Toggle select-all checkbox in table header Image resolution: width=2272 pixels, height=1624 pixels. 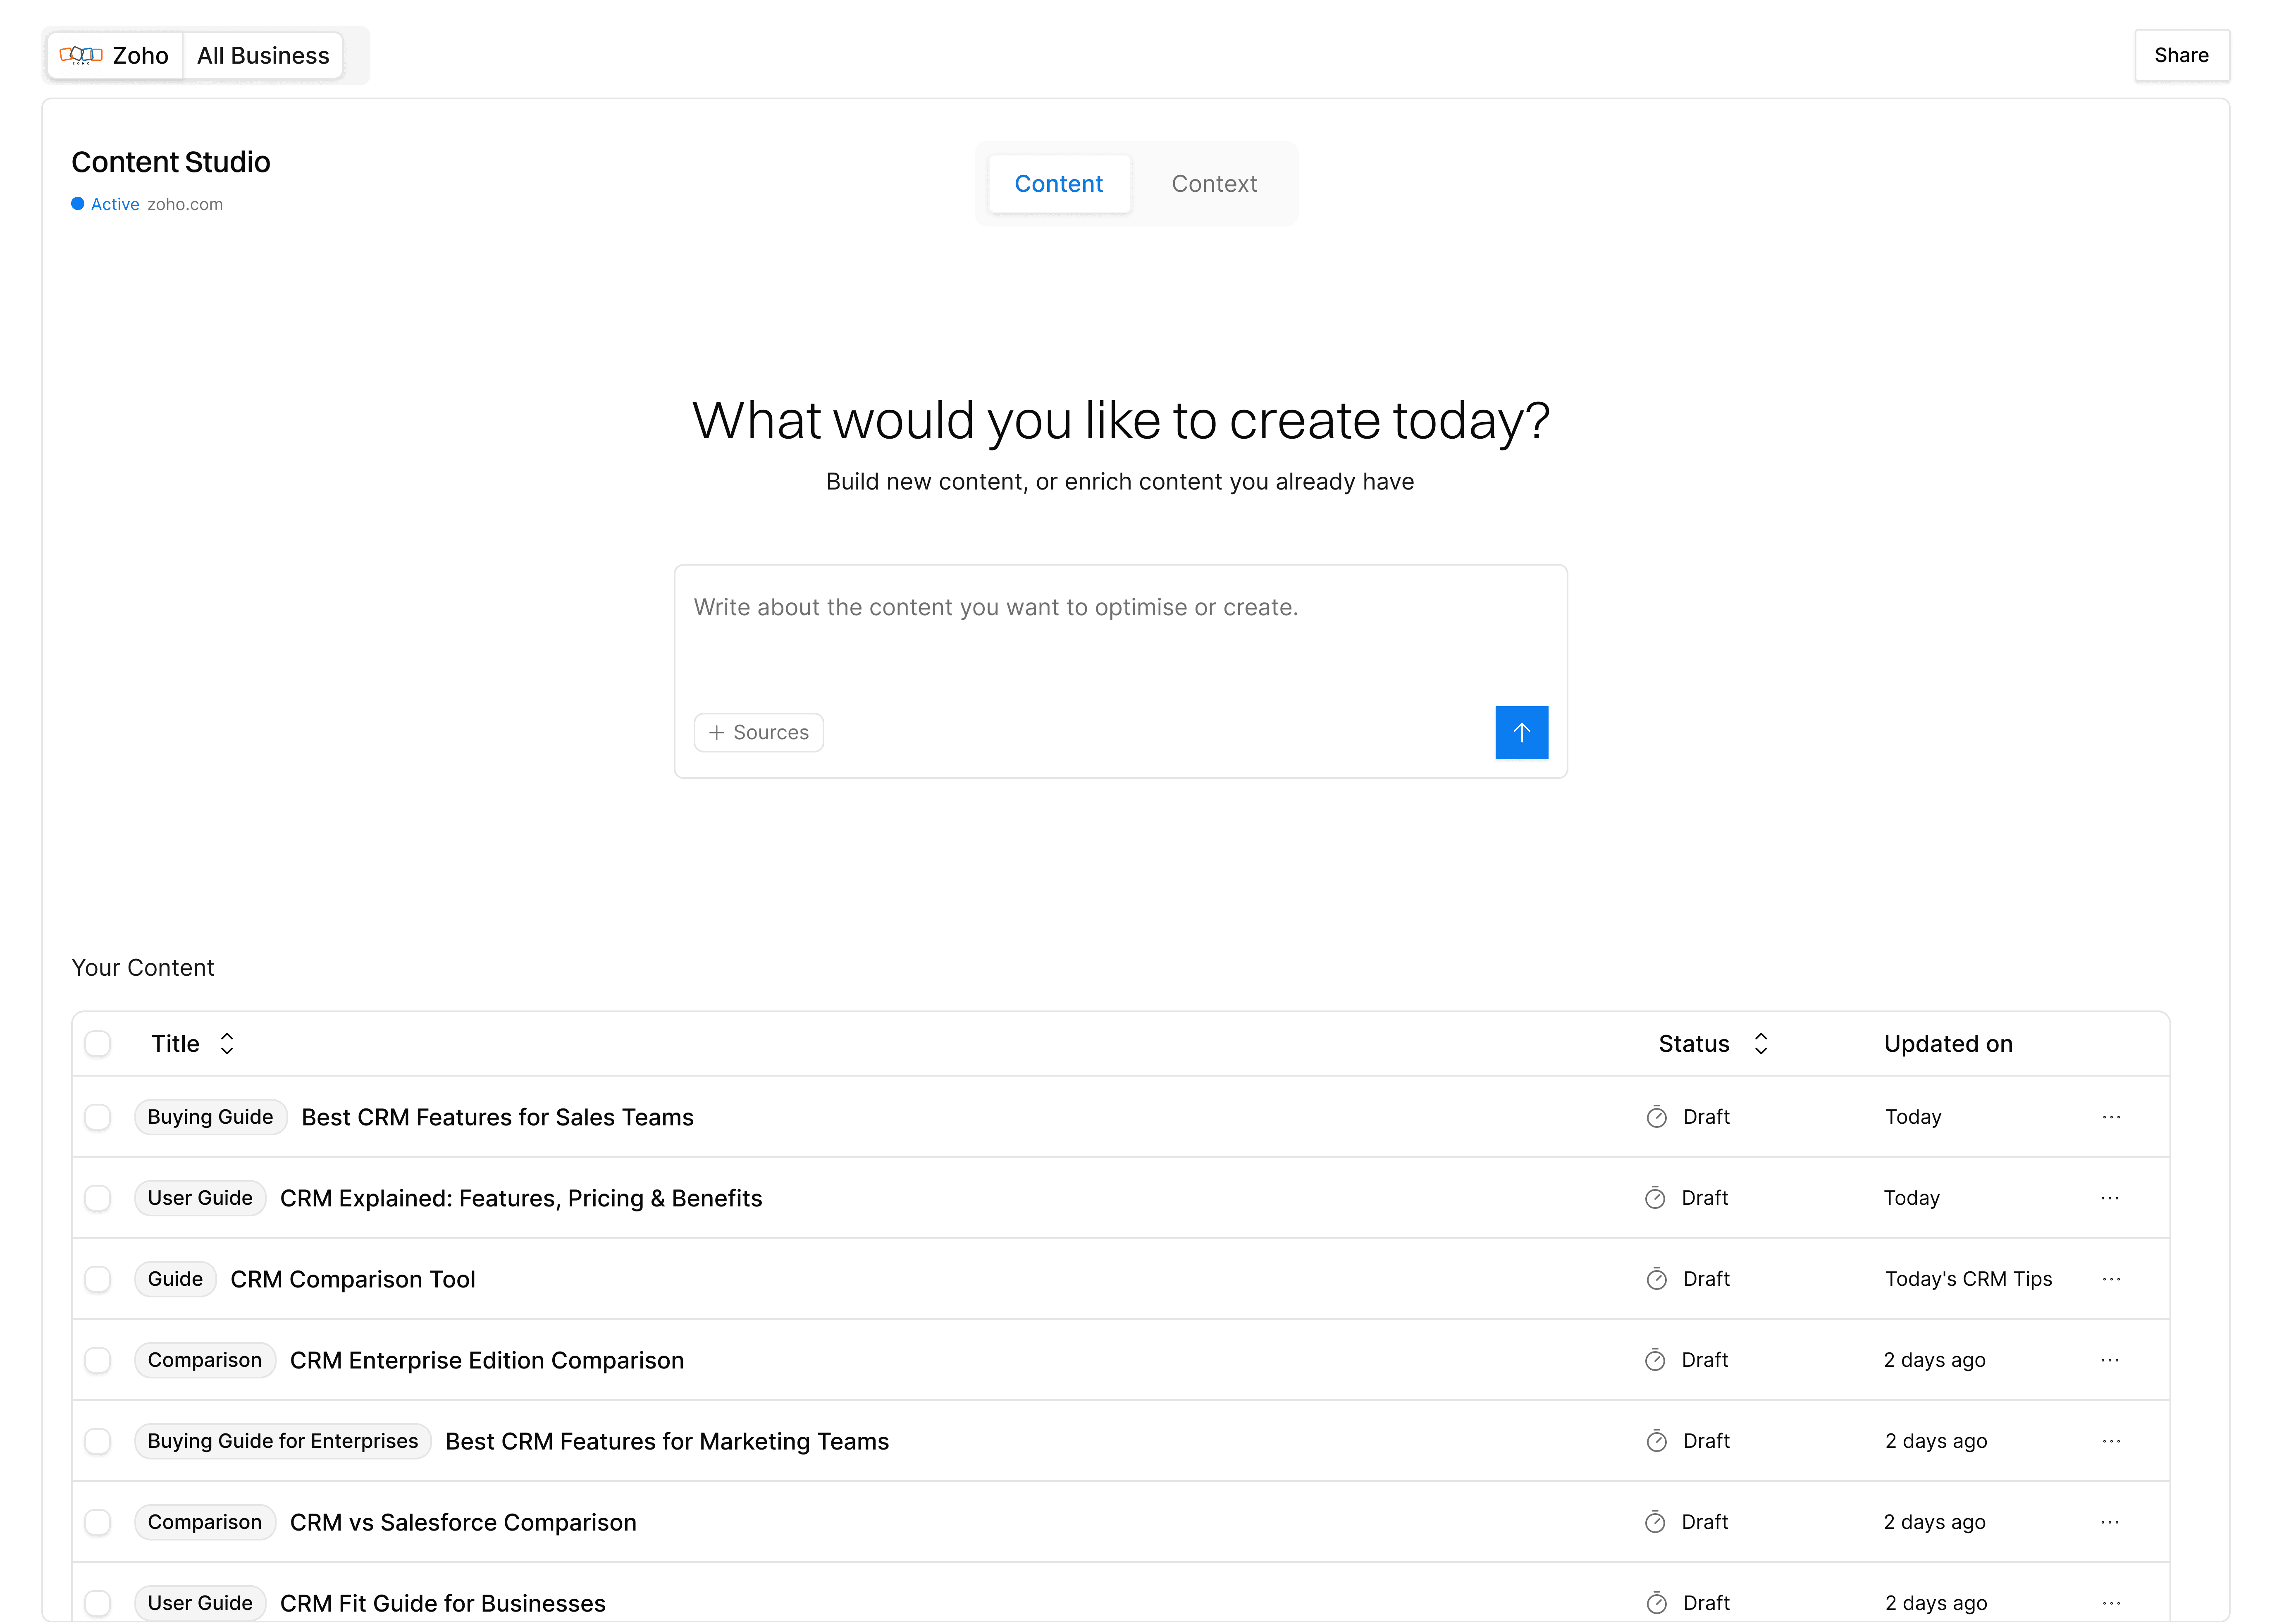98,1043
